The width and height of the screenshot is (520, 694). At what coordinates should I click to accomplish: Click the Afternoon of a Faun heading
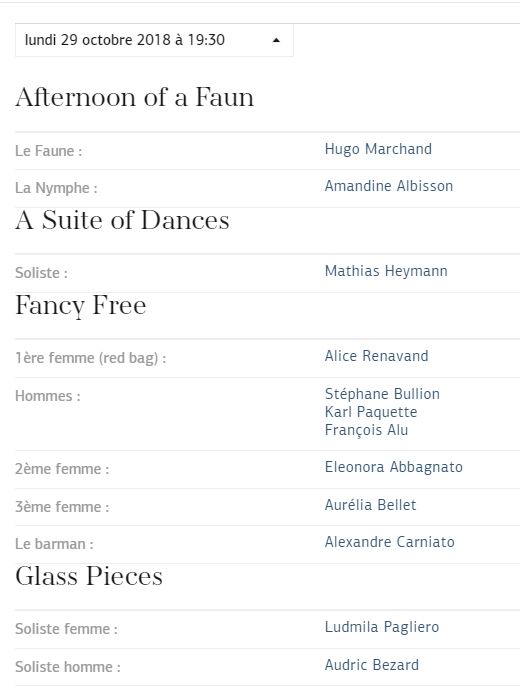(135, 97)
